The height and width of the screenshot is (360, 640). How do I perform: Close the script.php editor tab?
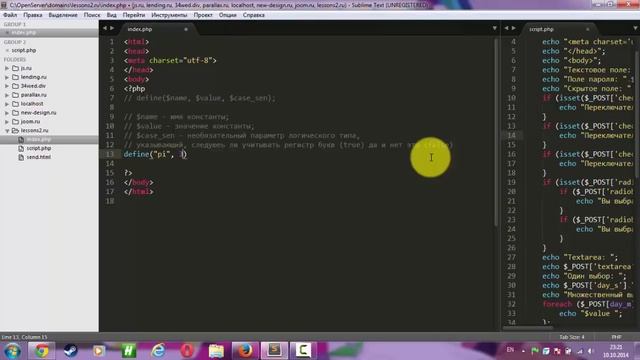pos(588,29)
